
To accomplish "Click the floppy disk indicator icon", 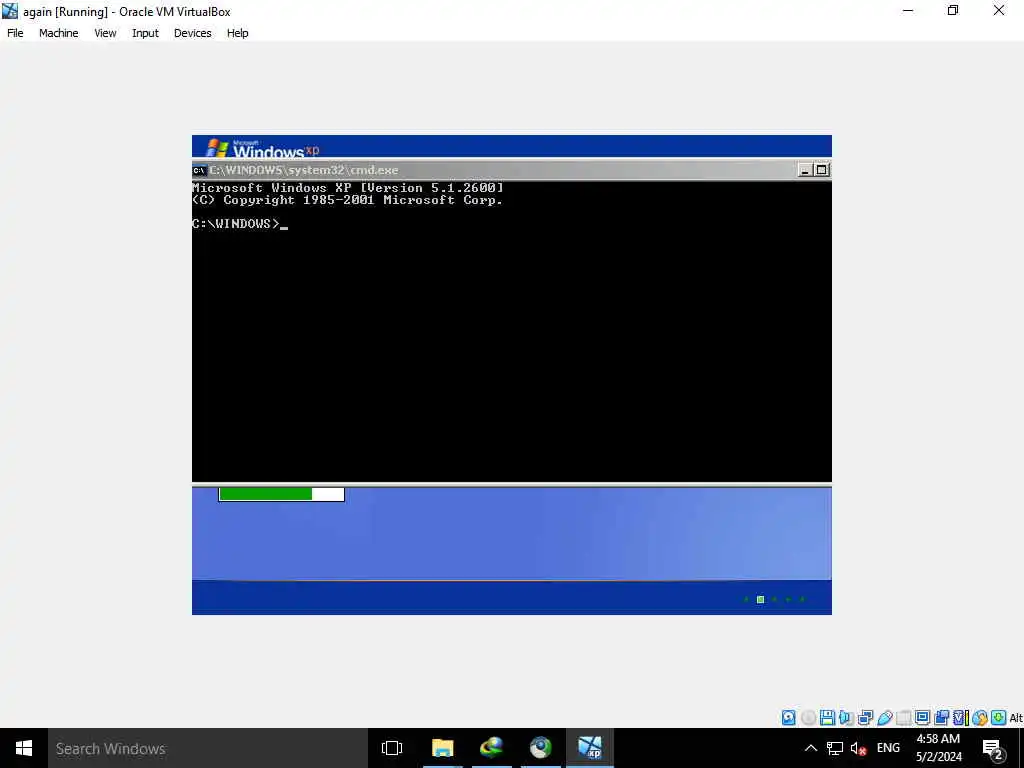I will [827, 718].
